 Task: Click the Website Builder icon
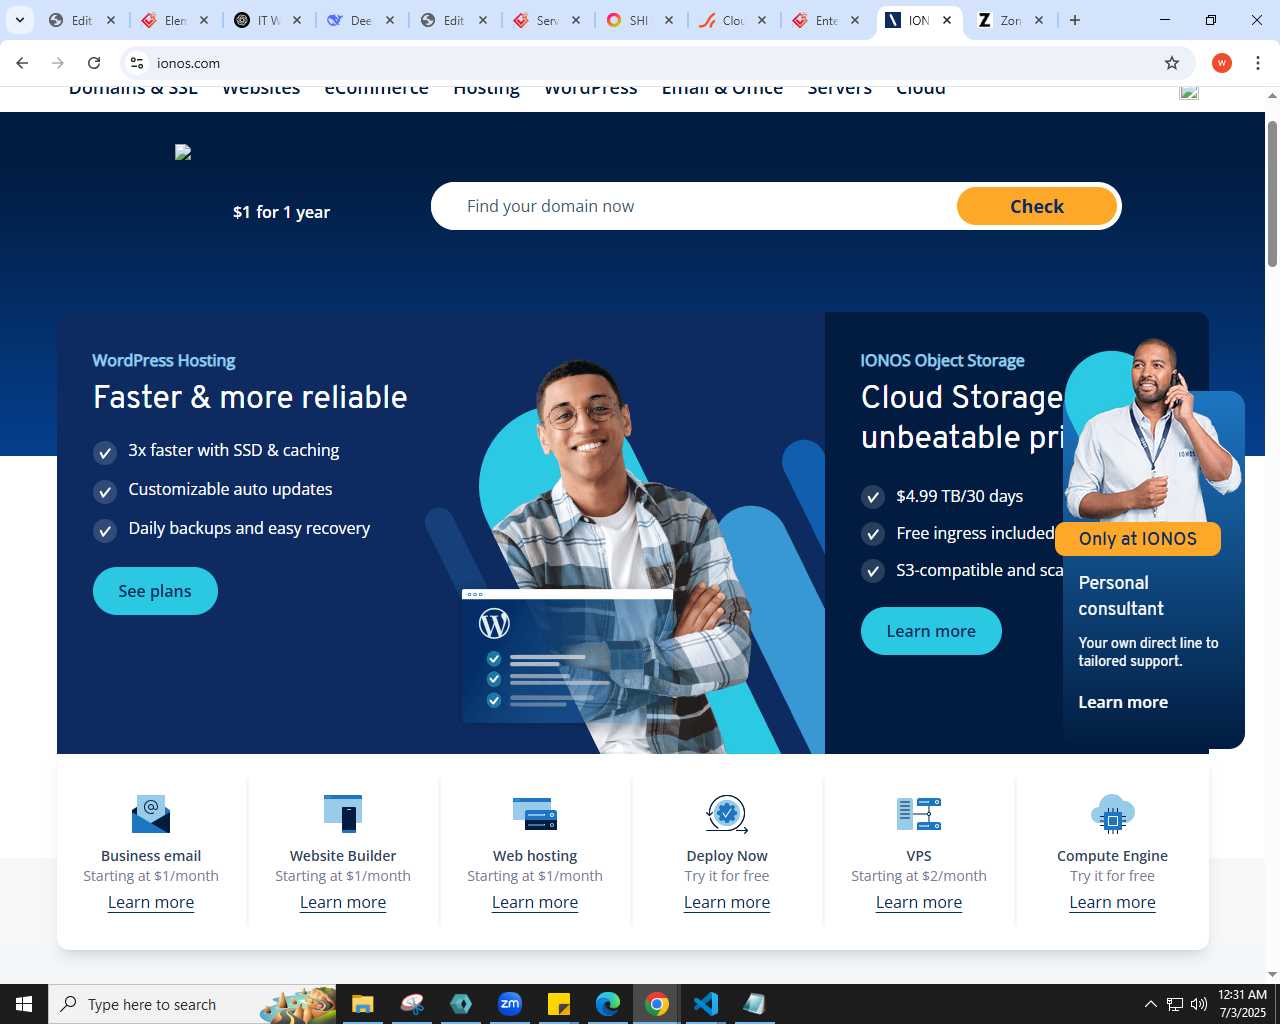(343, 813)
